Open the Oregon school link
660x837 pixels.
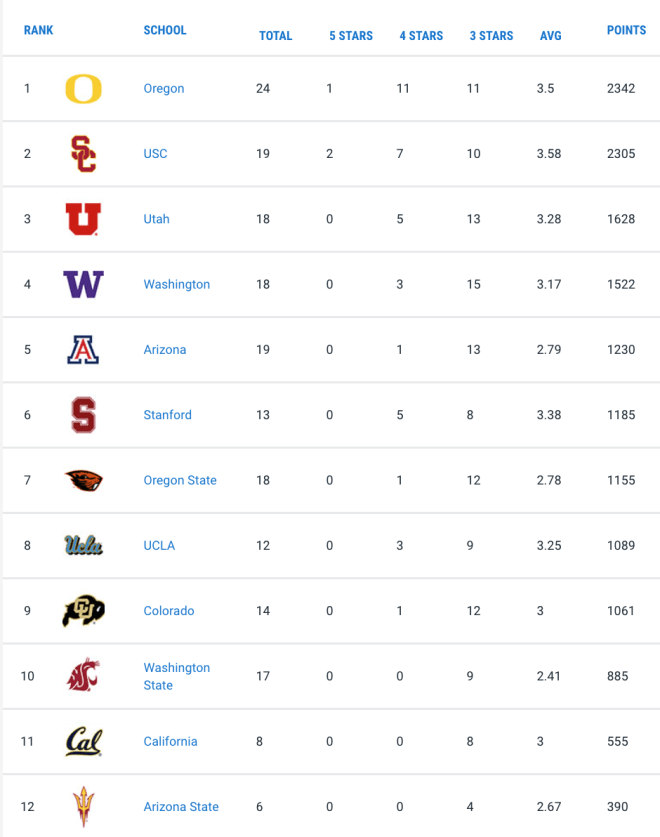coord(164,89)
